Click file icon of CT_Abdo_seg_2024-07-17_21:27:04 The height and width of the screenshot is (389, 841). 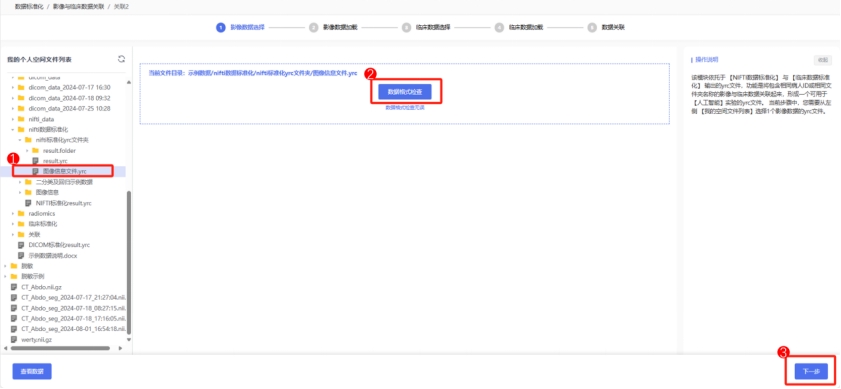point(13,297)
